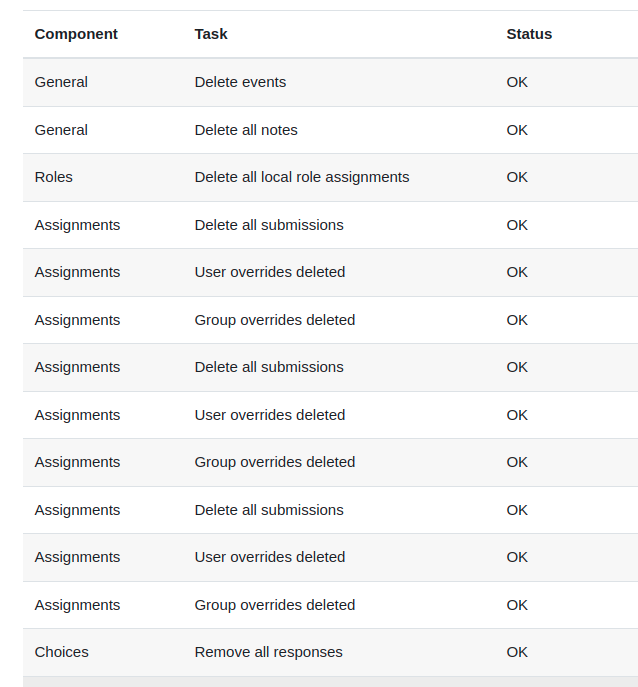Click the Component column header

(x=76, y=34)
